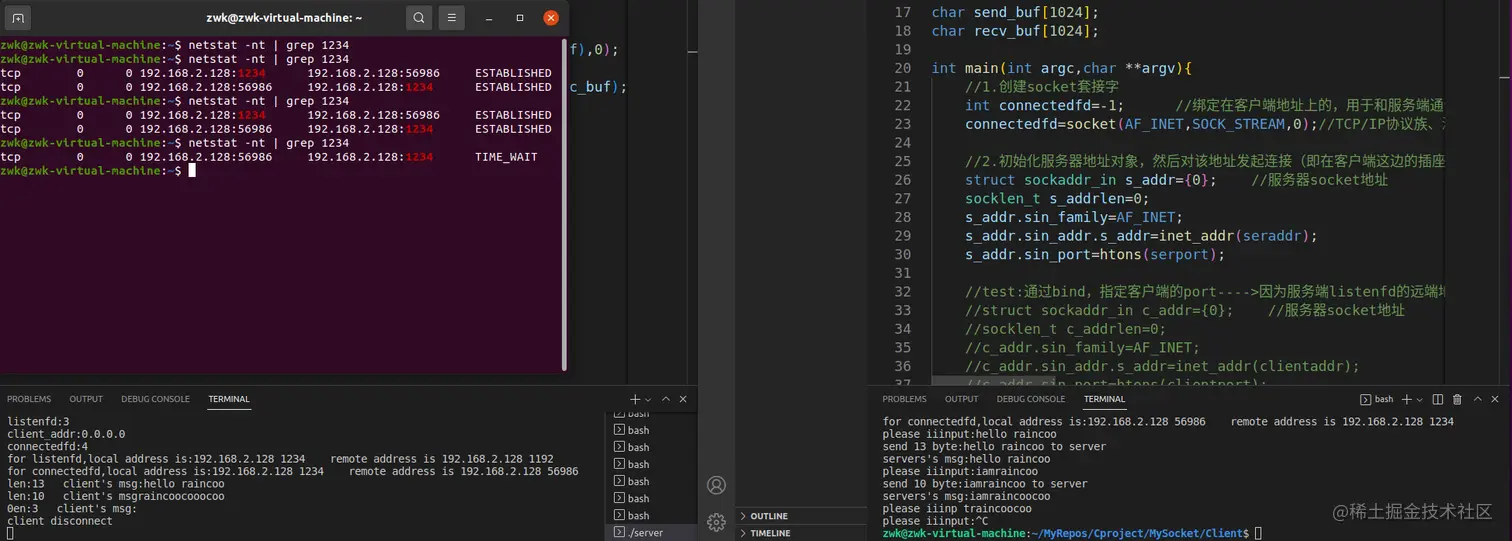Open DEBUG CONSOLE tab in client panel
1512x541 pixels.
click(1031, 399)
